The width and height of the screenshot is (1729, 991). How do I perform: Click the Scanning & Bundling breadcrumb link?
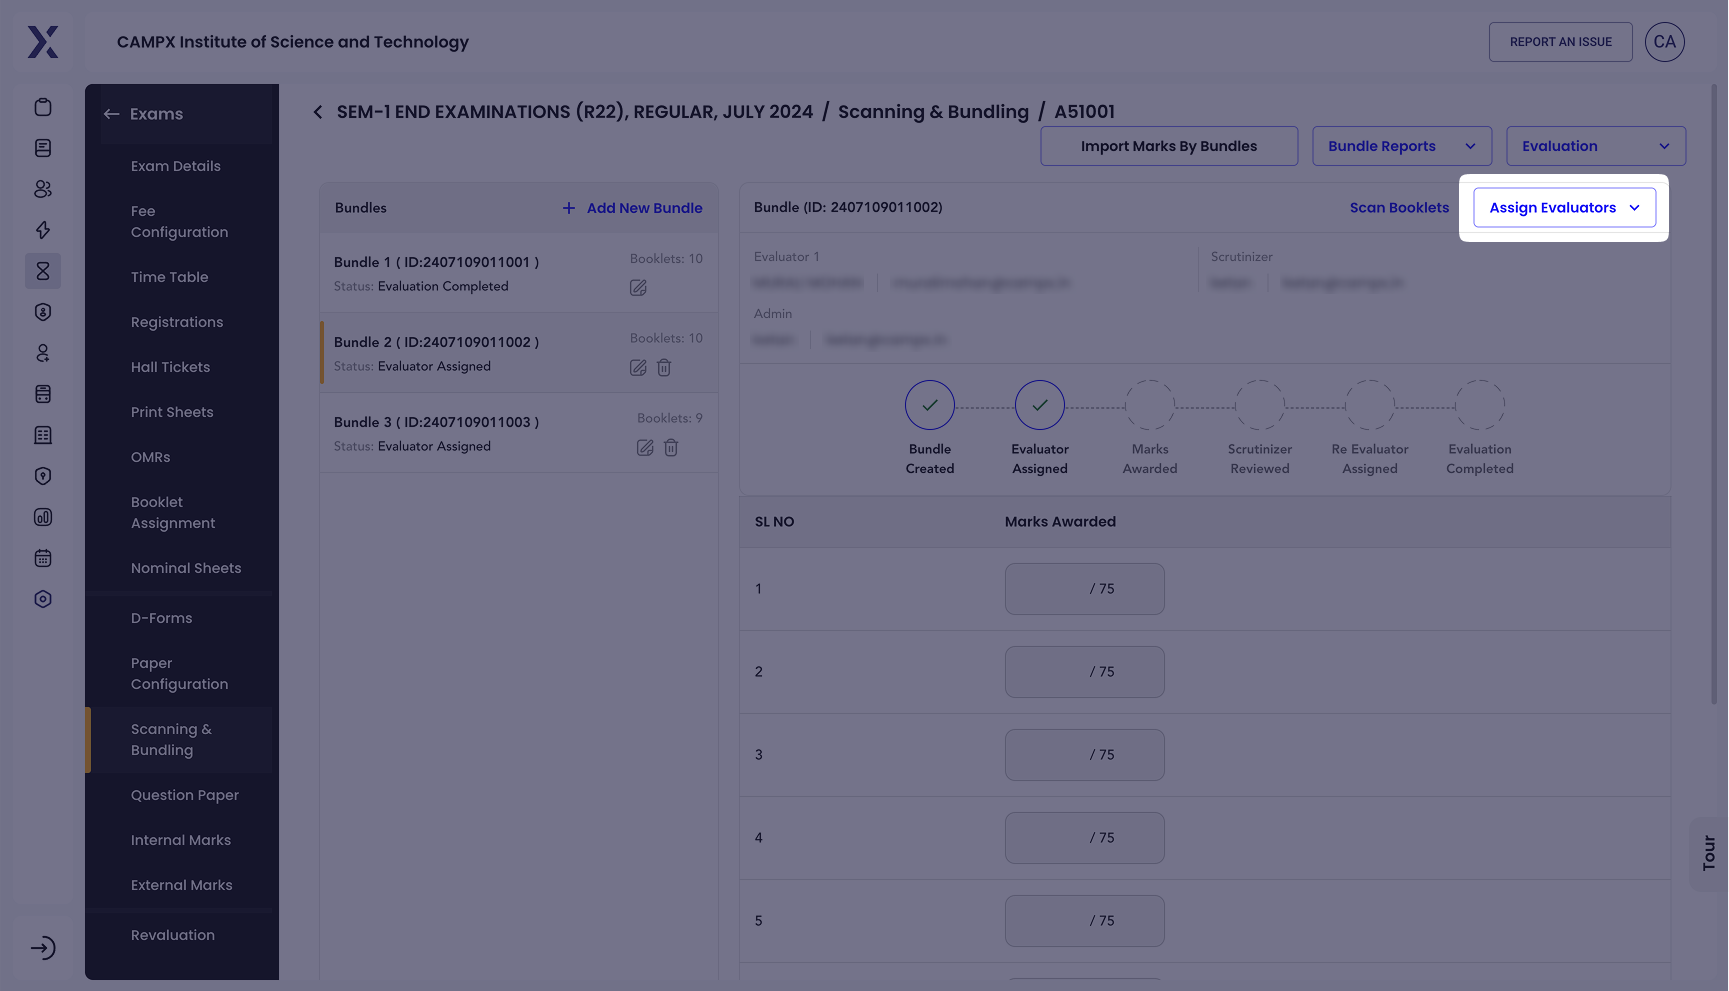pyautogui.click(x=933, y=112)
